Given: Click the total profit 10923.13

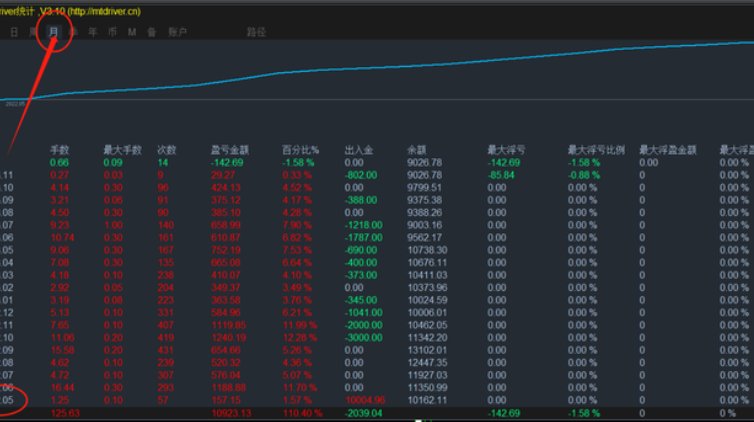Looking at the screenshot, I should click(231, 413).
